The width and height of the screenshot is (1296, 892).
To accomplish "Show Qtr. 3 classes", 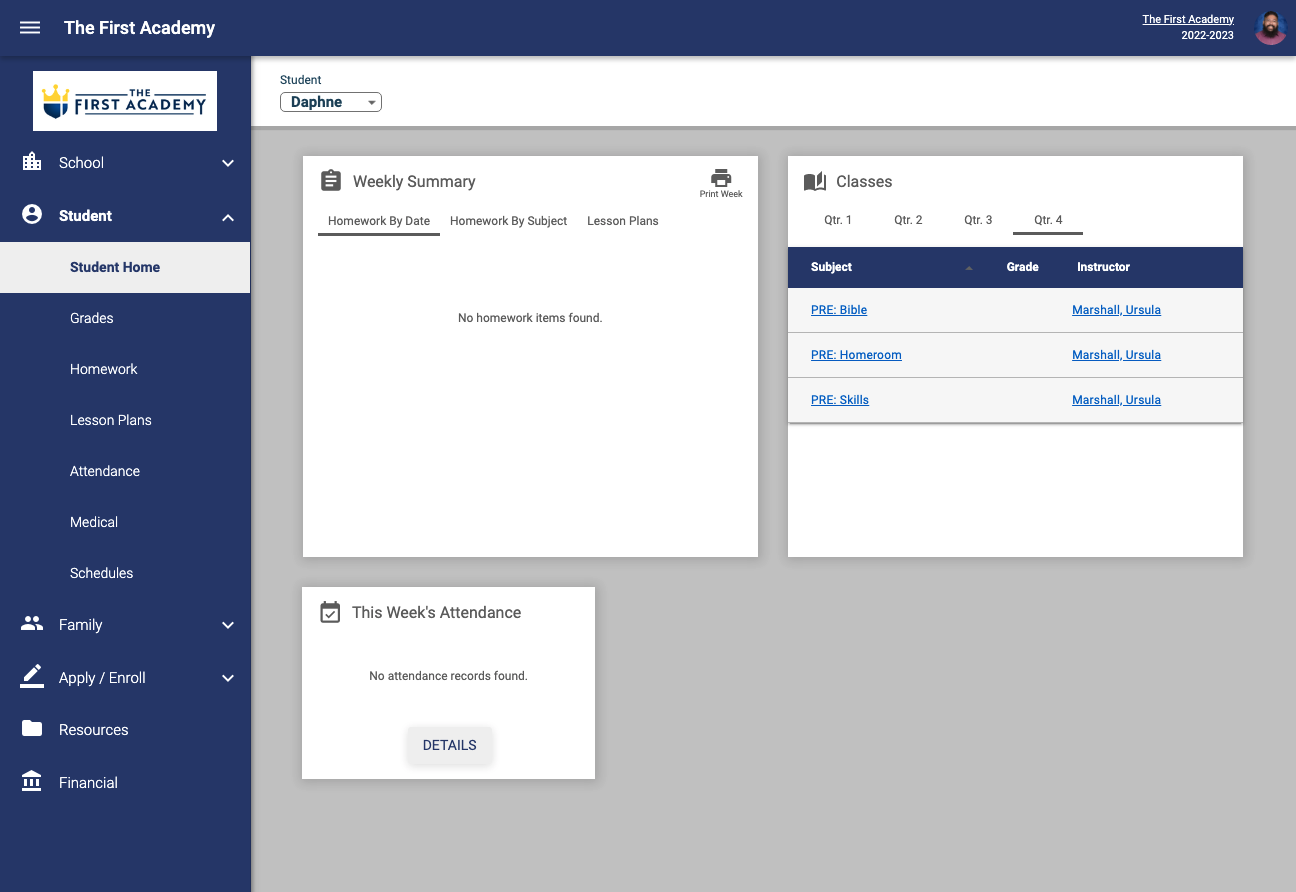I will [978, 220].
